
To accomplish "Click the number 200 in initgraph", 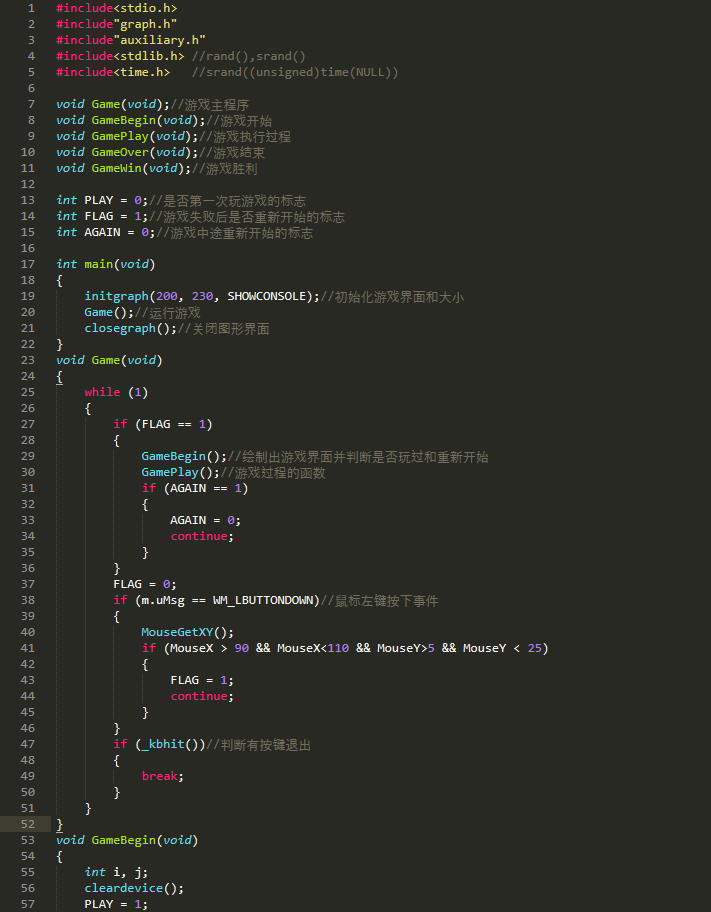I will click(x=167, y=296).
